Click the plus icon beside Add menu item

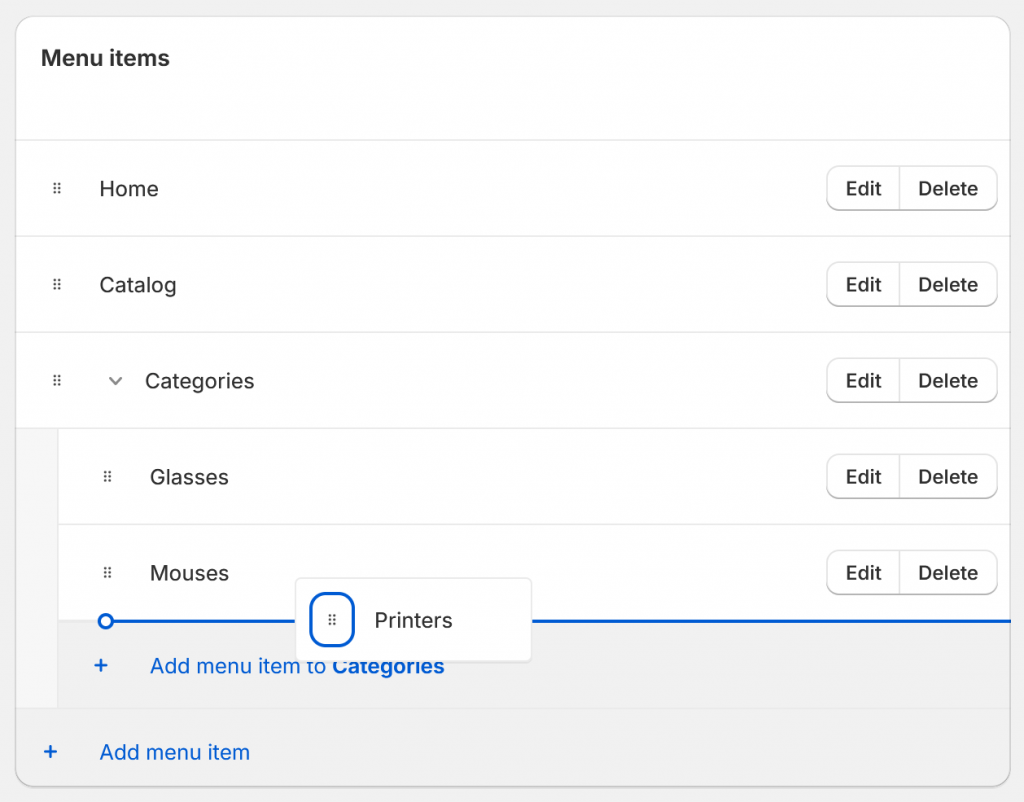click(x=50, y=752)
